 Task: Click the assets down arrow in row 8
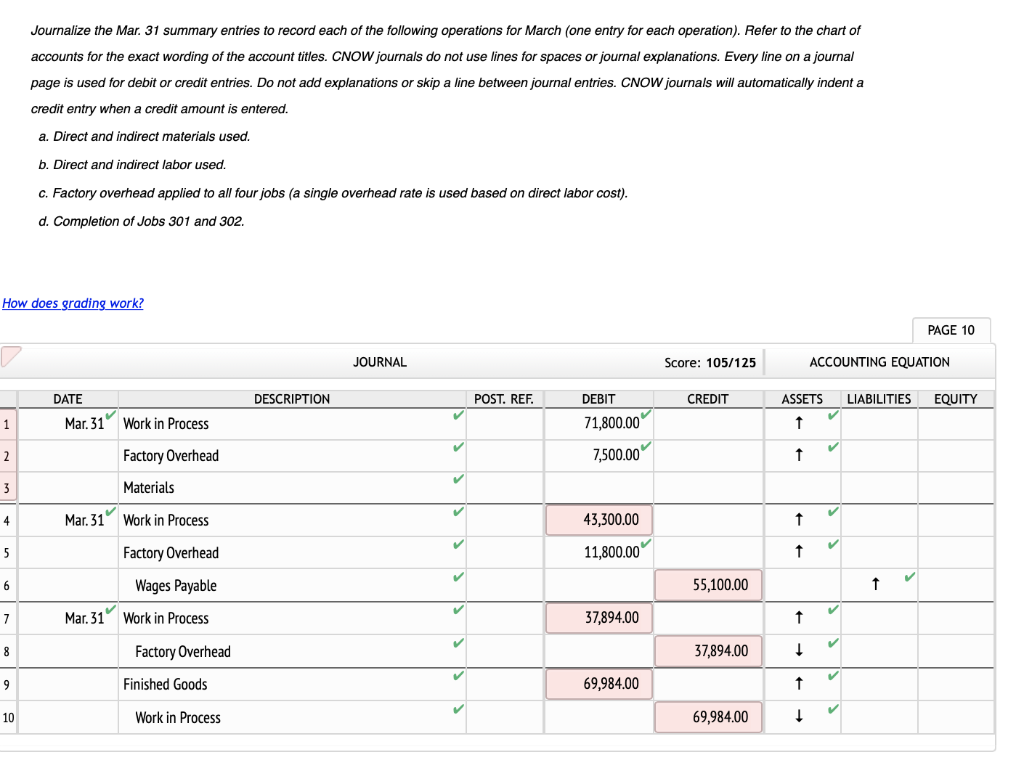(x=799, y=650)
